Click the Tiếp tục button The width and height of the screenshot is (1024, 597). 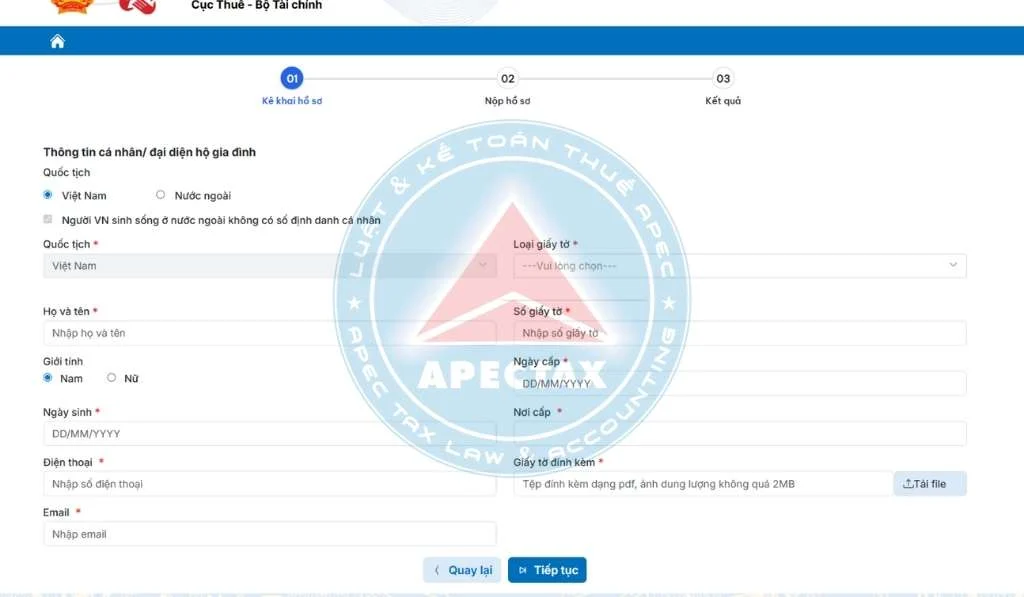(x=547, y=570)
